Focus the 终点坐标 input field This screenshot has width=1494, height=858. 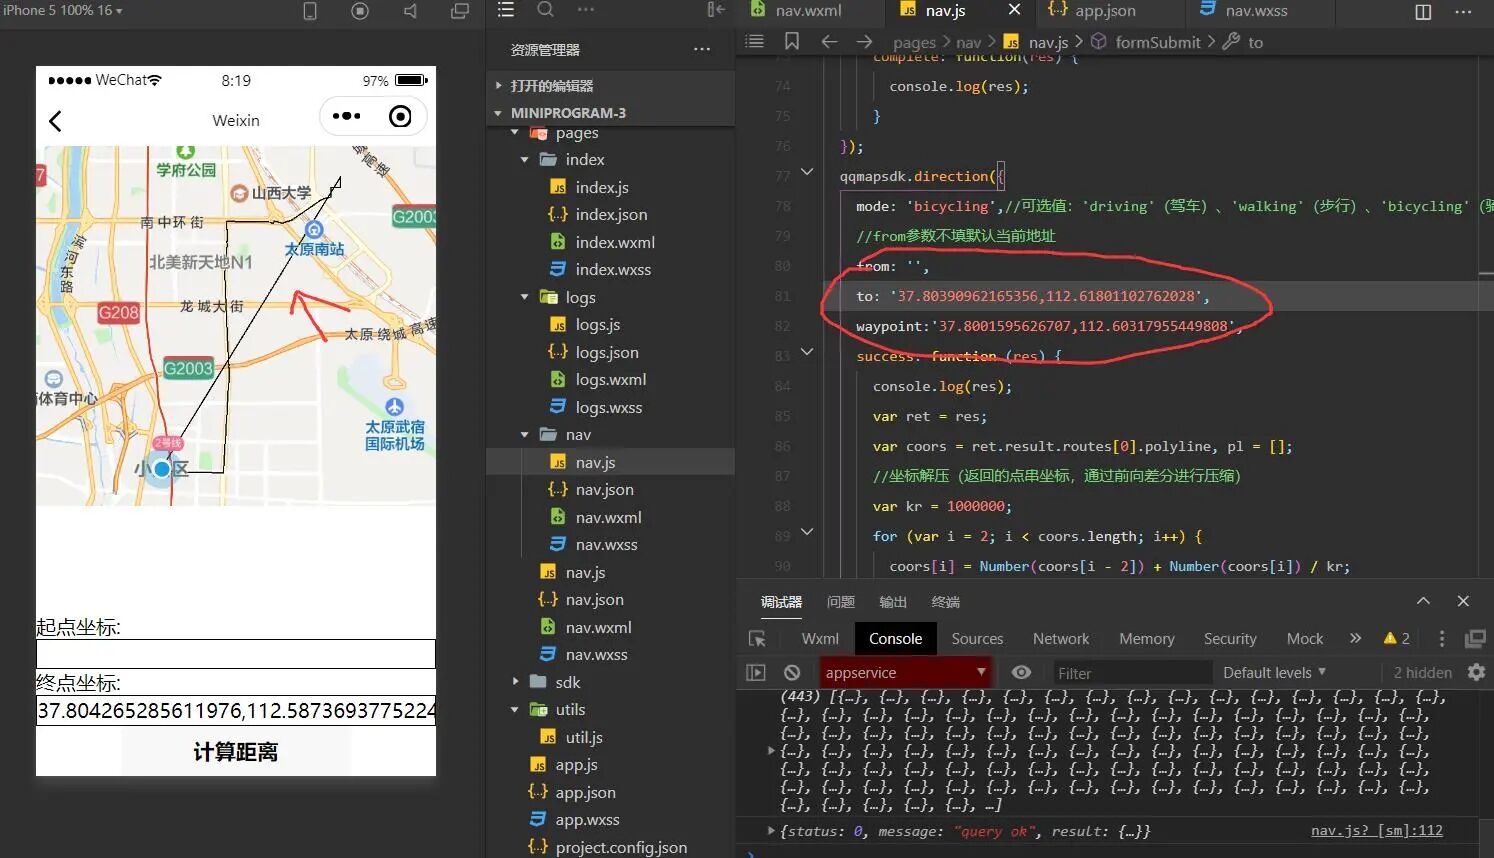tap(236, 711)
